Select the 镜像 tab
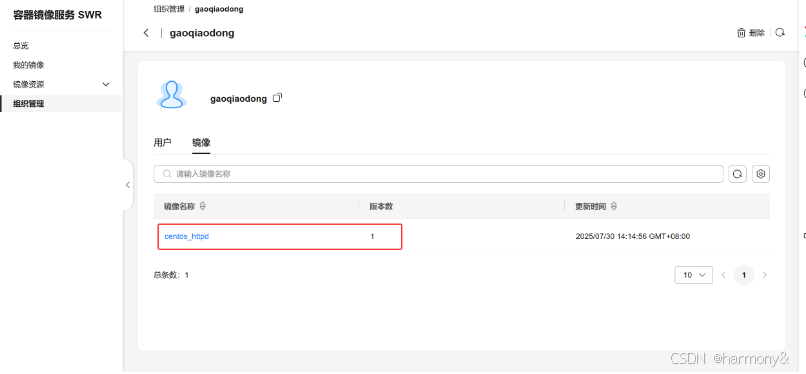Screen dimensions: 806x374 coord(201,143)
